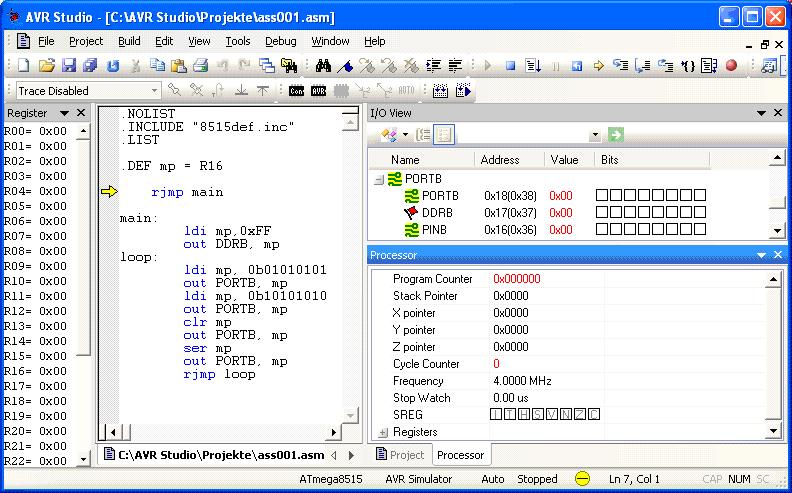This screenshot has height=493, width=792.
Task: Open the I/O View search combo dropdown
Action: point(596,135)
